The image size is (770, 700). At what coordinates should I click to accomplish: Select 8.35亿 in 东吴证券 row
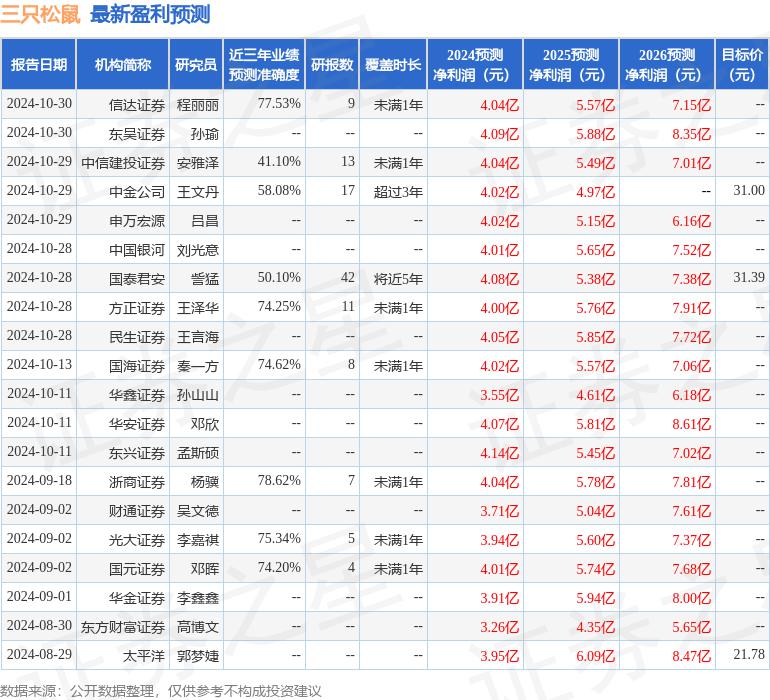pos(691,134)
